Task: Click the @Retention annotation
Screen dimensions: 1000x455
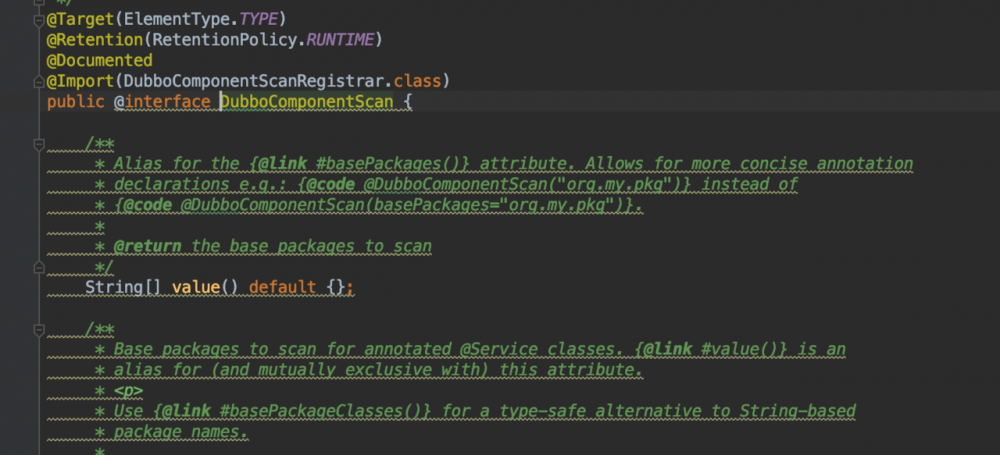Action: pos(95,40)
